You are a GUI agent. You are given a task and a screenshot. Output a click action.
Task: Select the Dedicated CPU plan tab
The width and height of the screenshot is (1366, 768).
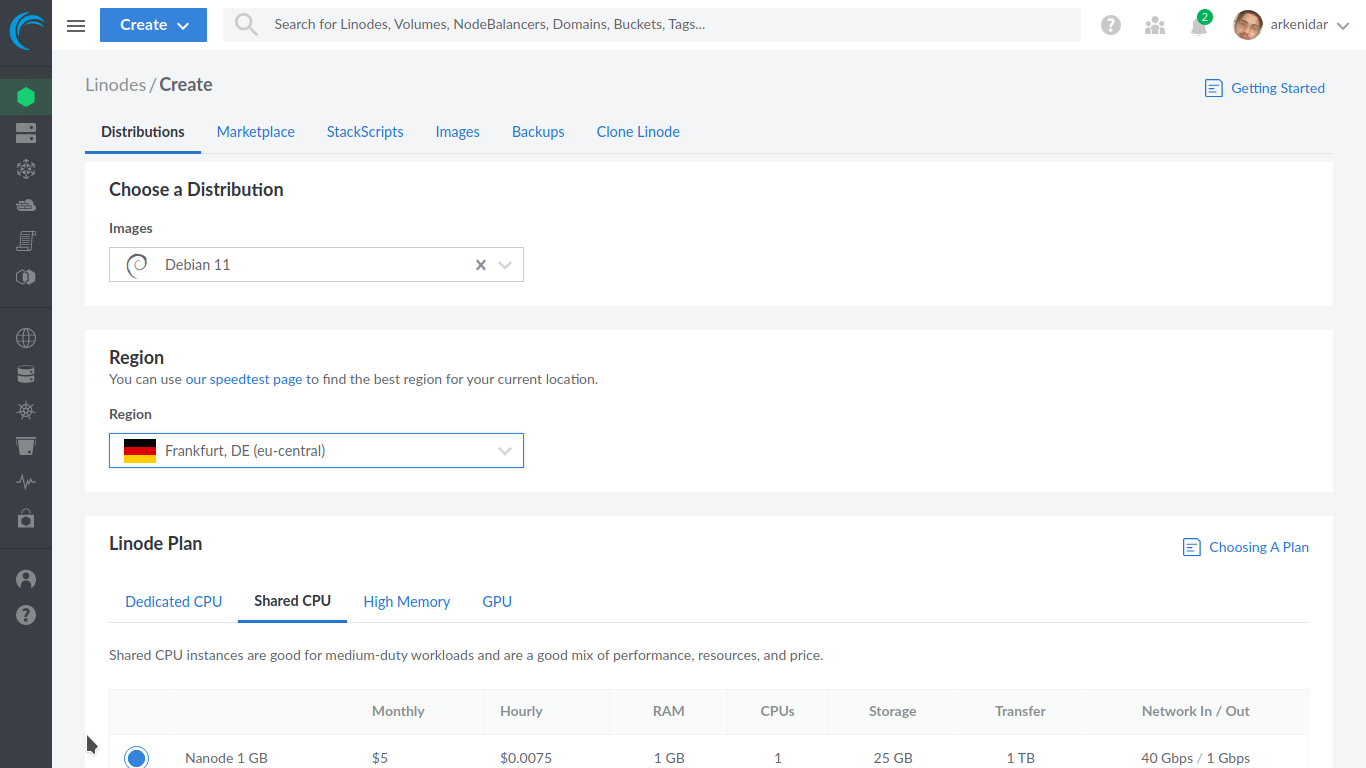click(174, 602)
